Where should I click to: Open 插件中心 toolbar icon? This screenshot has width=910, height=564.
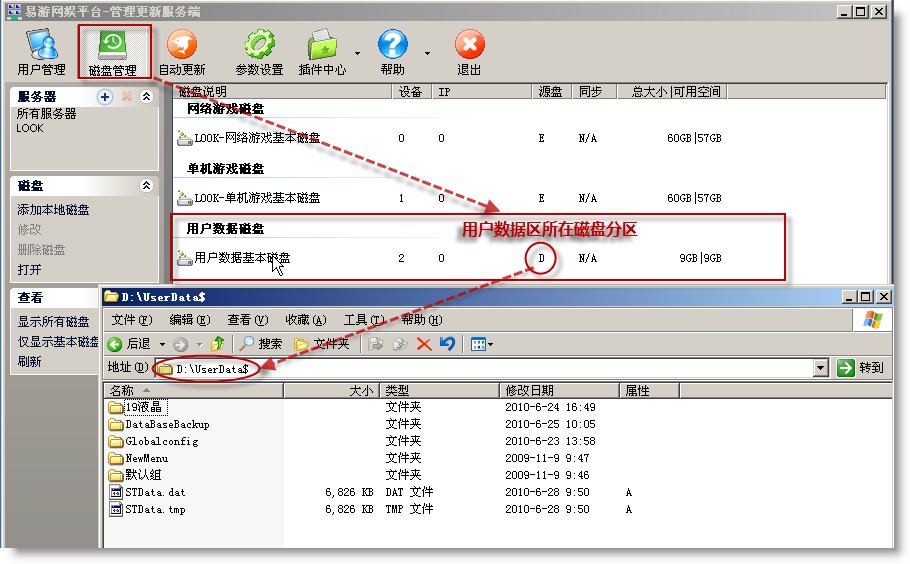pos(322,52)
